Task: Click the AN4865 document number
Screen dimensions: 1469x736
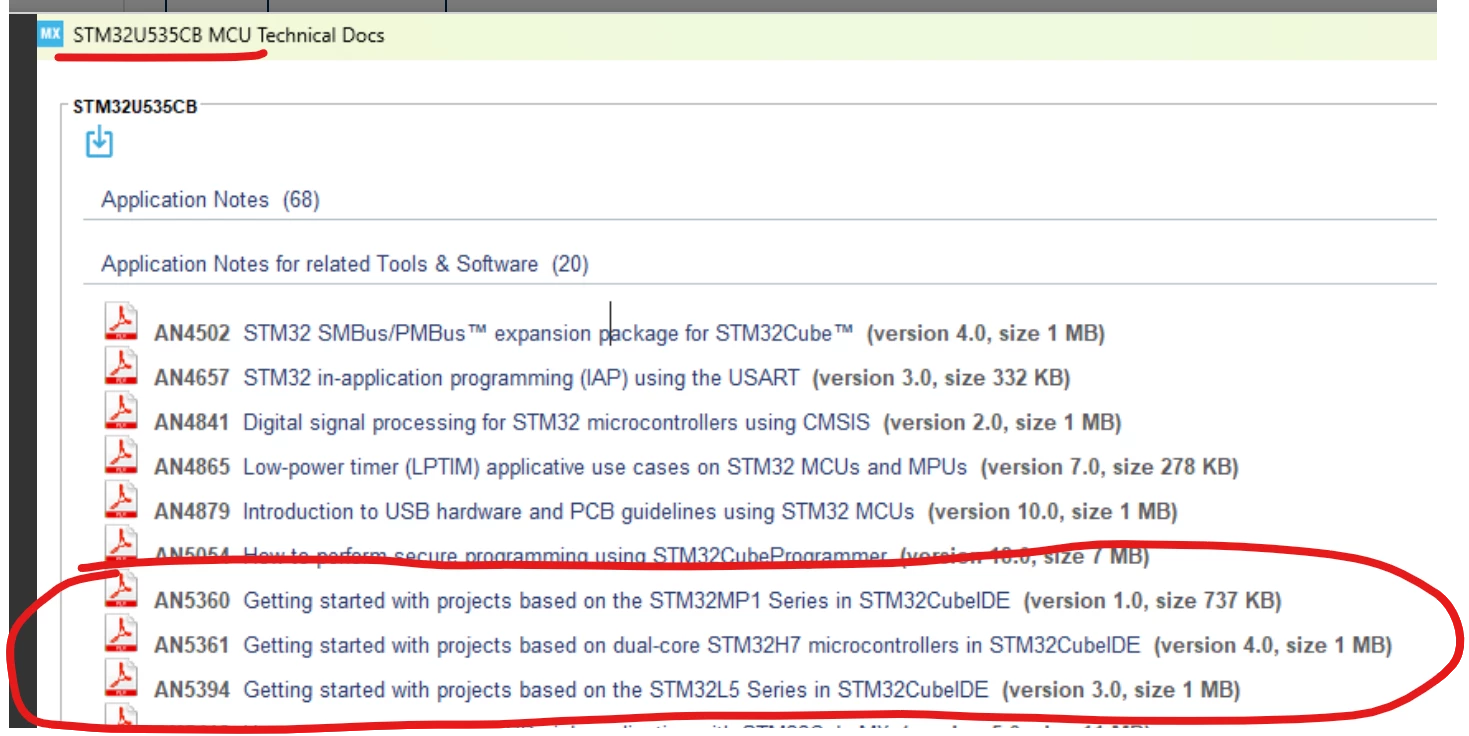Action: 192,467
